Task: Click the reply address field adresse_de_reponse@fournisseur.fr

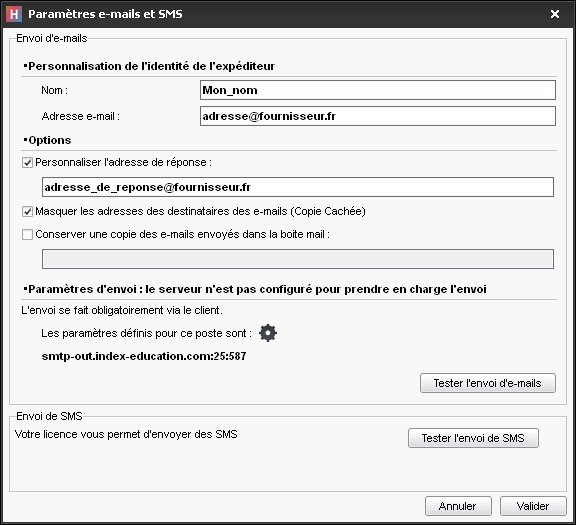Action: coord(298,187)
